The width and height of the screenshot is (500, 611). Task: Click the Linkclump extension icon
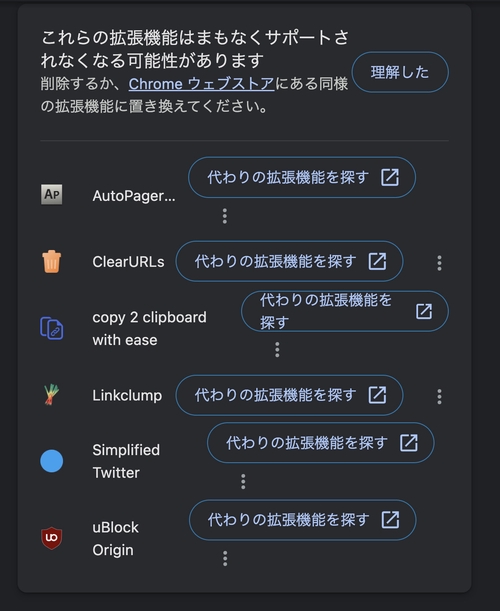[51, 395]
